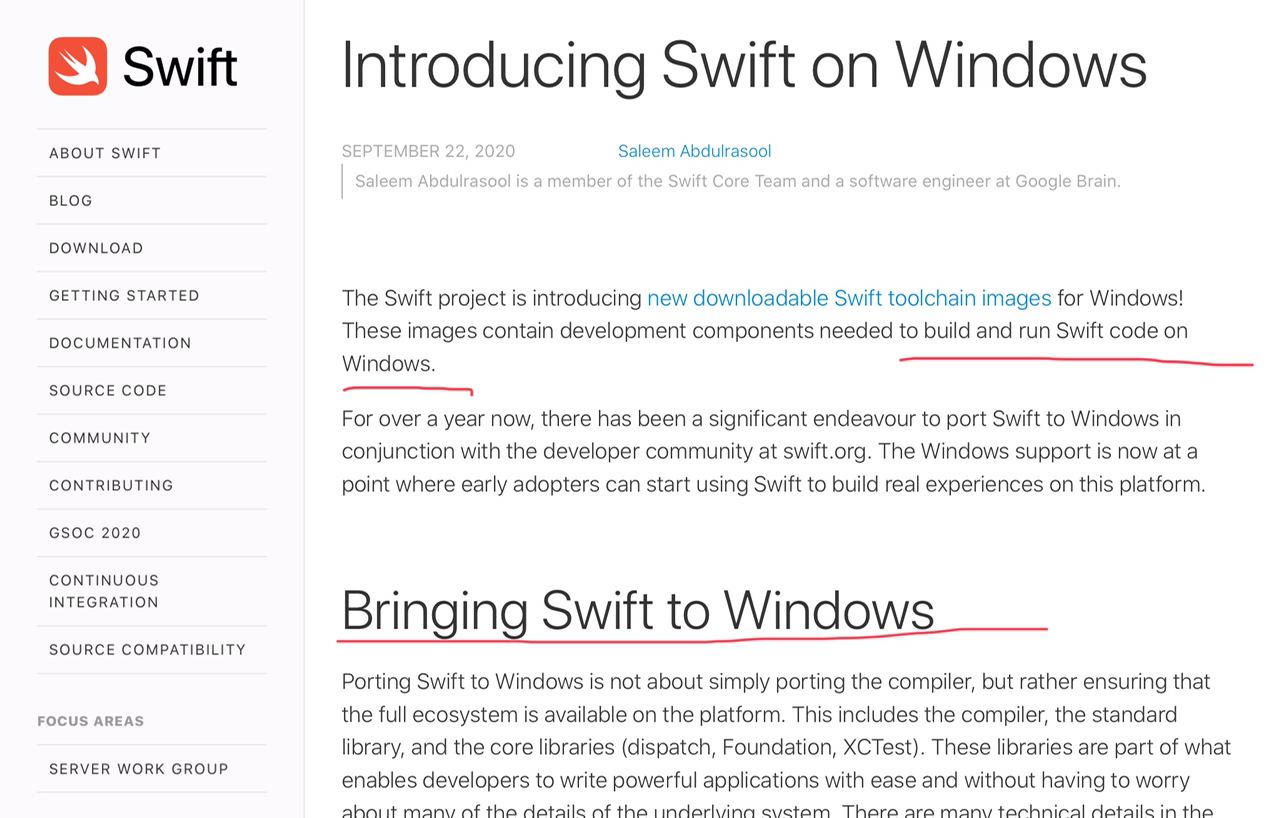This screenshot has height=818, width=1280.
Task: Click the 'These images contain development components' sentence
Action: pos(765,347)
